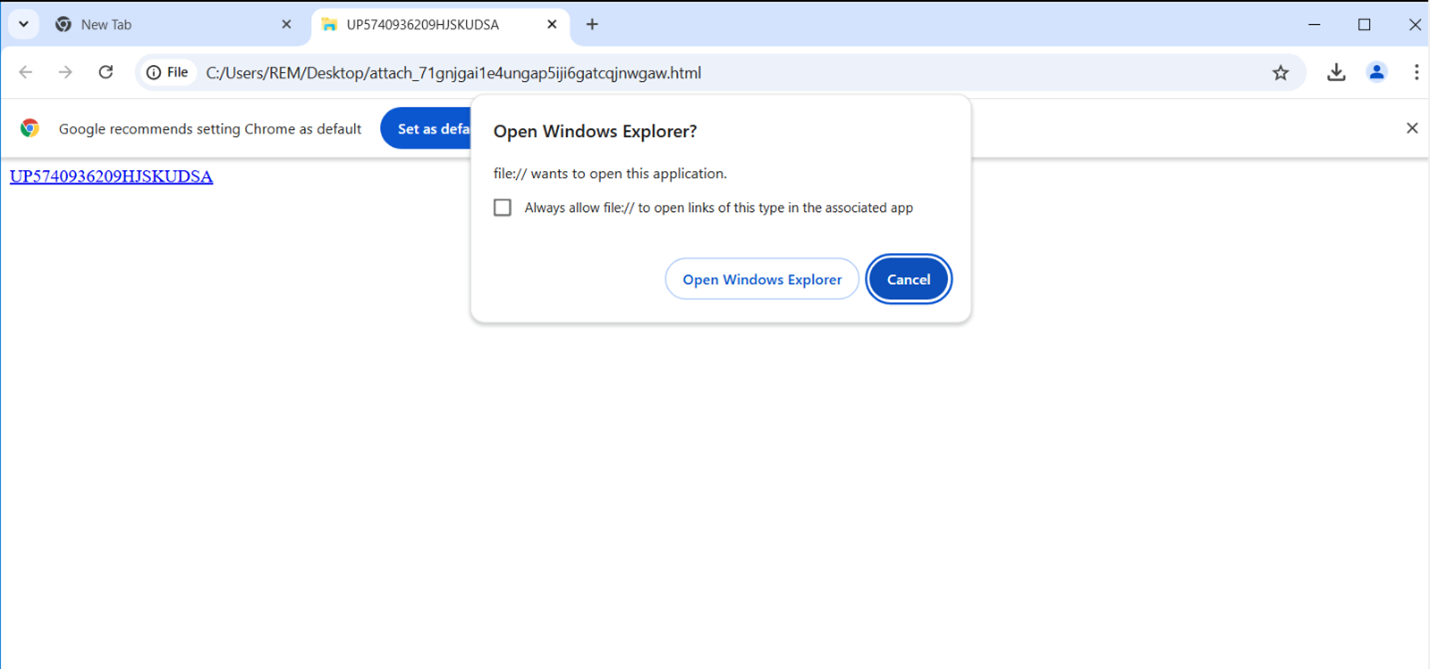Open the three-dot Chrome menu
This screenshot has width=1430, height=669.
point(1416,72)
